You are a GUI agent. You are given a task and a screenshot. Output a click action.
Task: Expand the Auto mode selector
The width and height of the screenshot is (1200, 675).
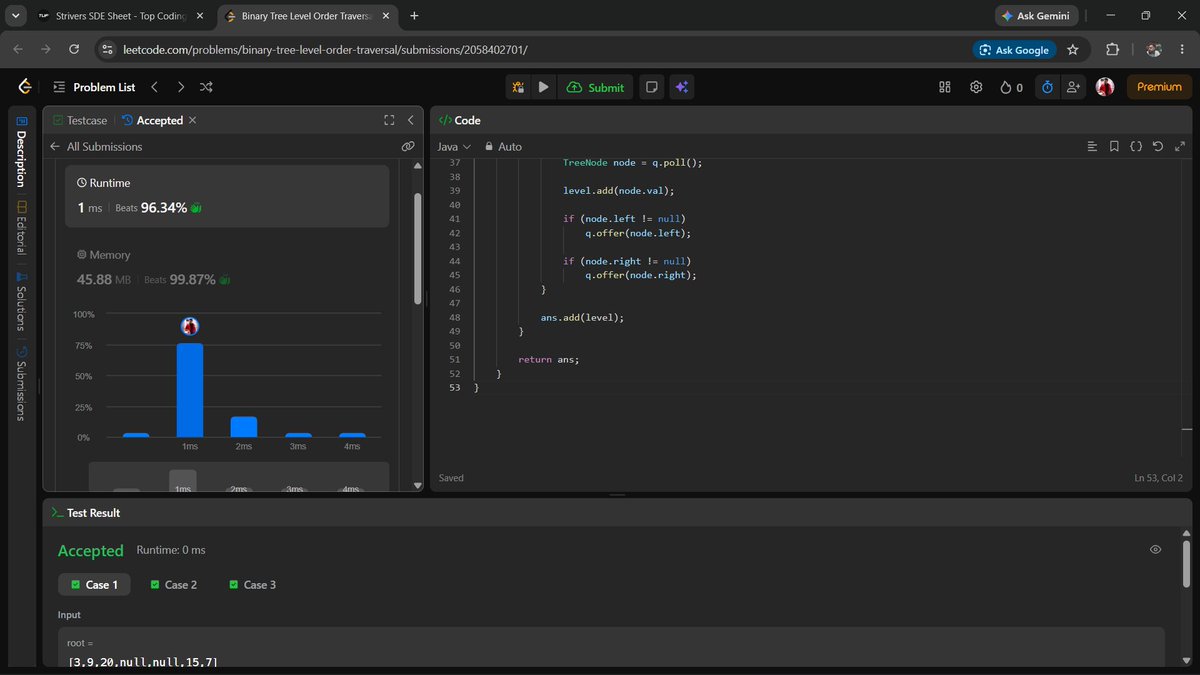point(503,146)
